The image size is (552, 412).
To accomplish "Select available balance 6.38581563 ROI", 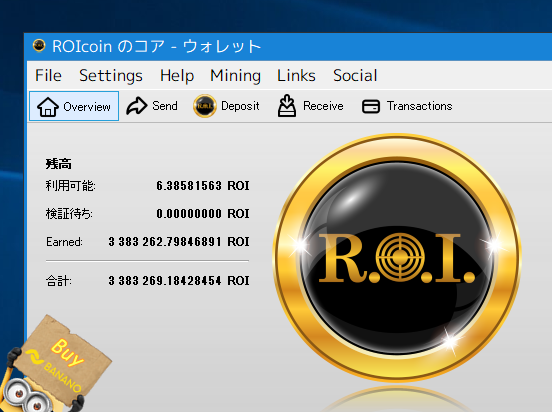I will [203, 186].
